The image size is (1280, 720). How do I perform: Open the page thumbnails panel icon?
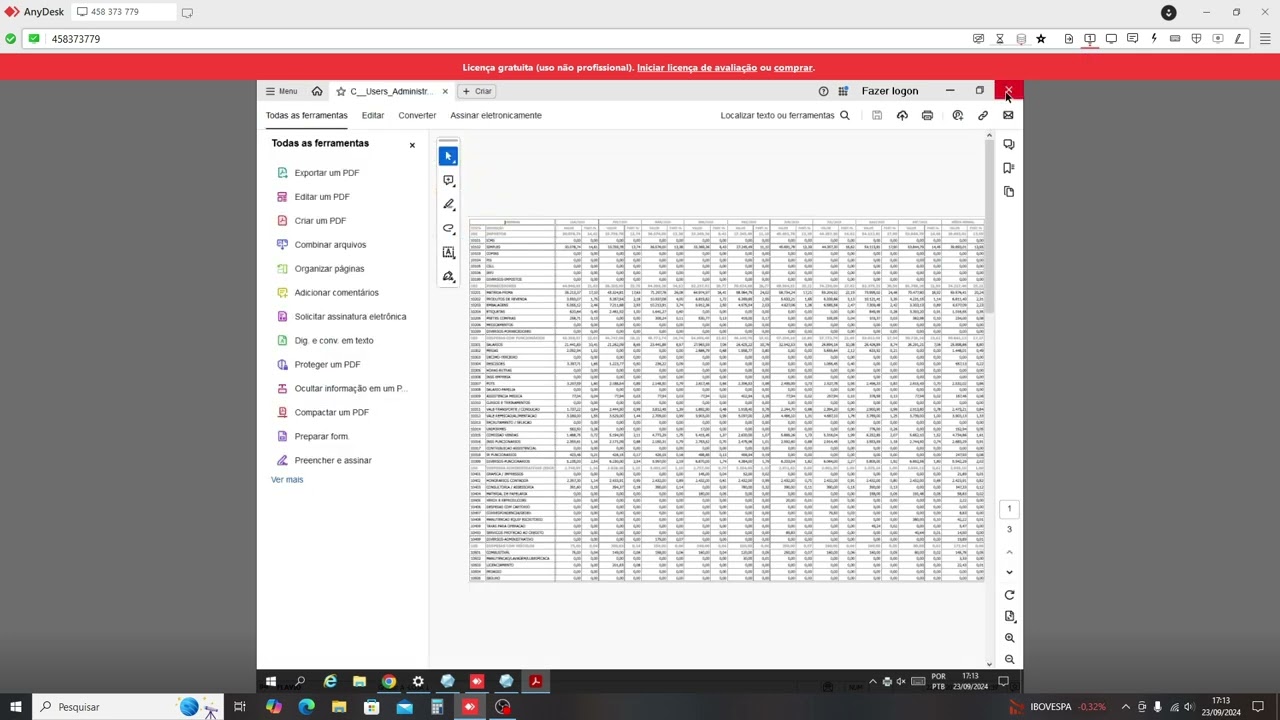tap(1009, 191)
